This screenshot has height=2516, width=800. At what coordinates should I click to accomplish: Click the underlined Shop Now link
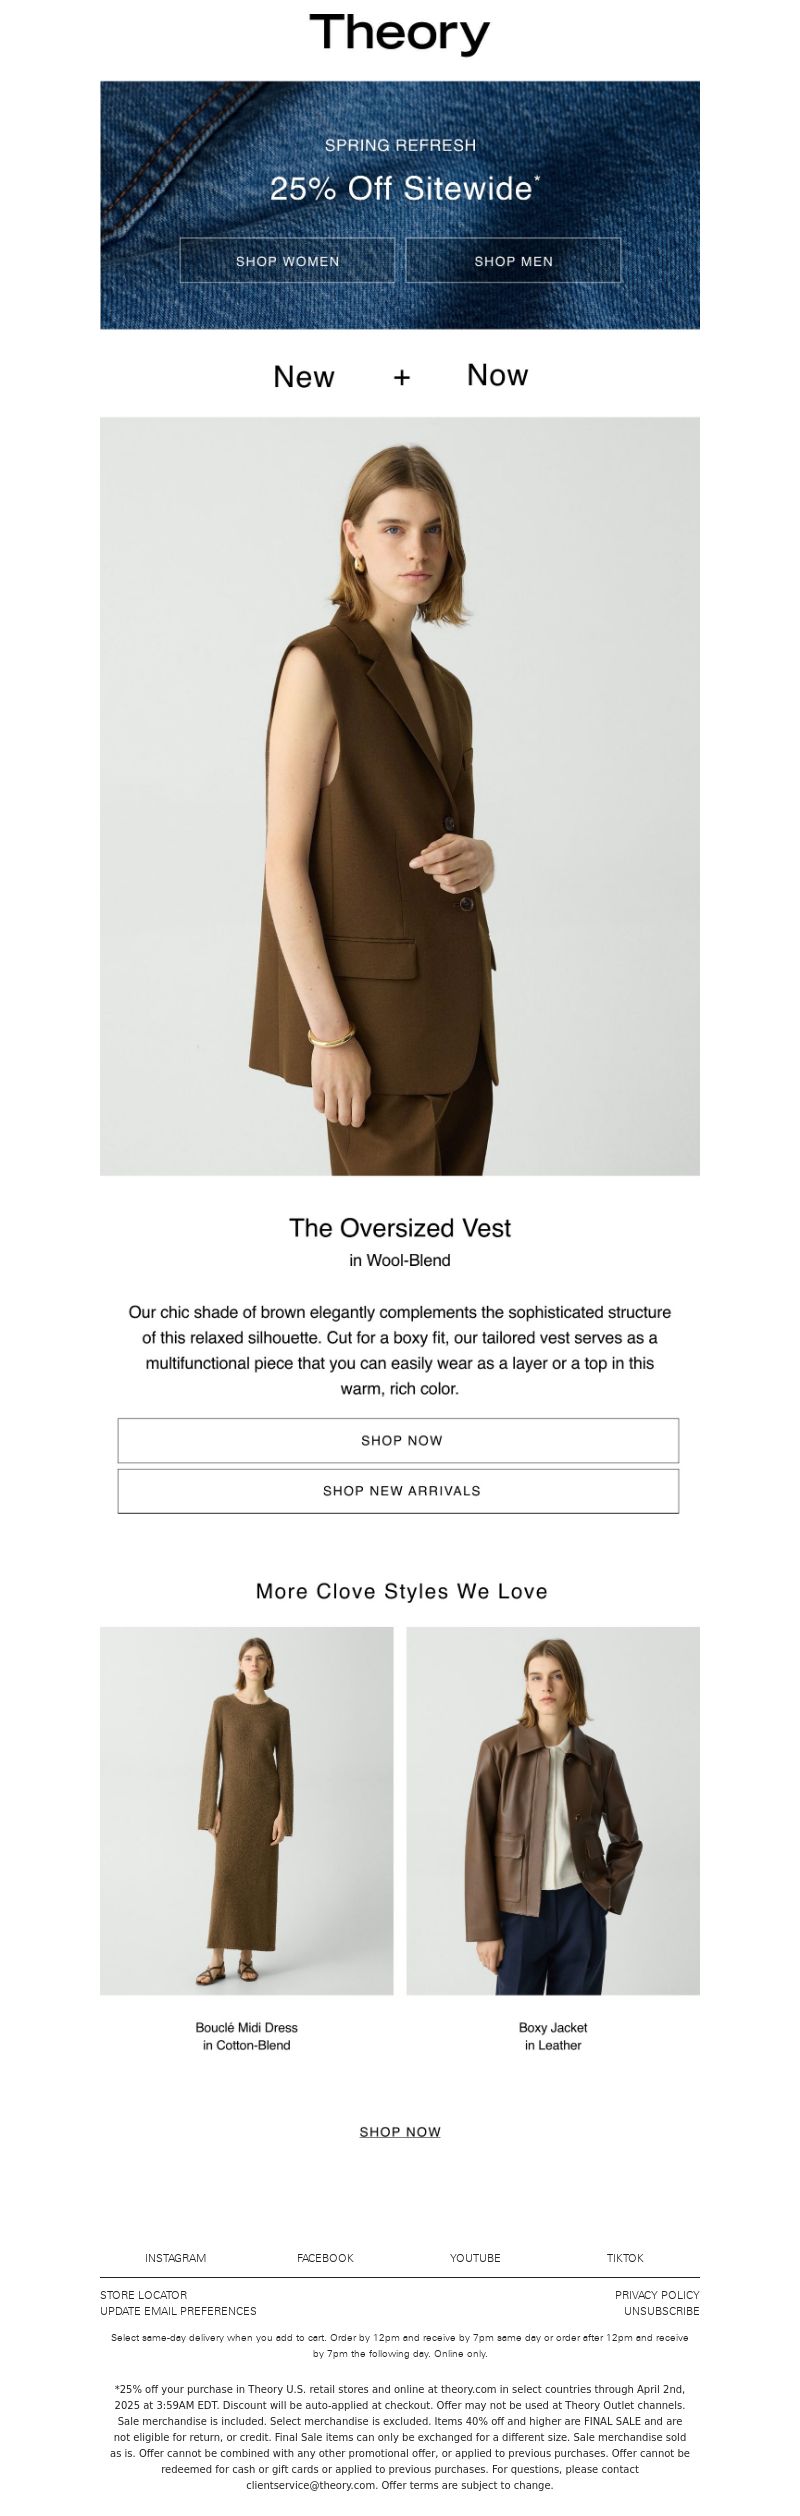(400, 2132)
